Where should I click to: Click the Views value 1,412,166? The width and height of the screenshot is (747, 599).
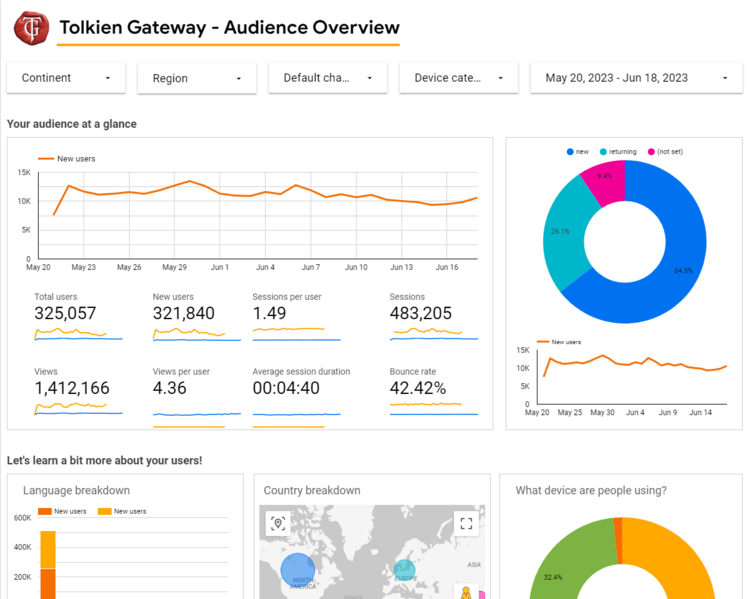click(x=72, y=388)
